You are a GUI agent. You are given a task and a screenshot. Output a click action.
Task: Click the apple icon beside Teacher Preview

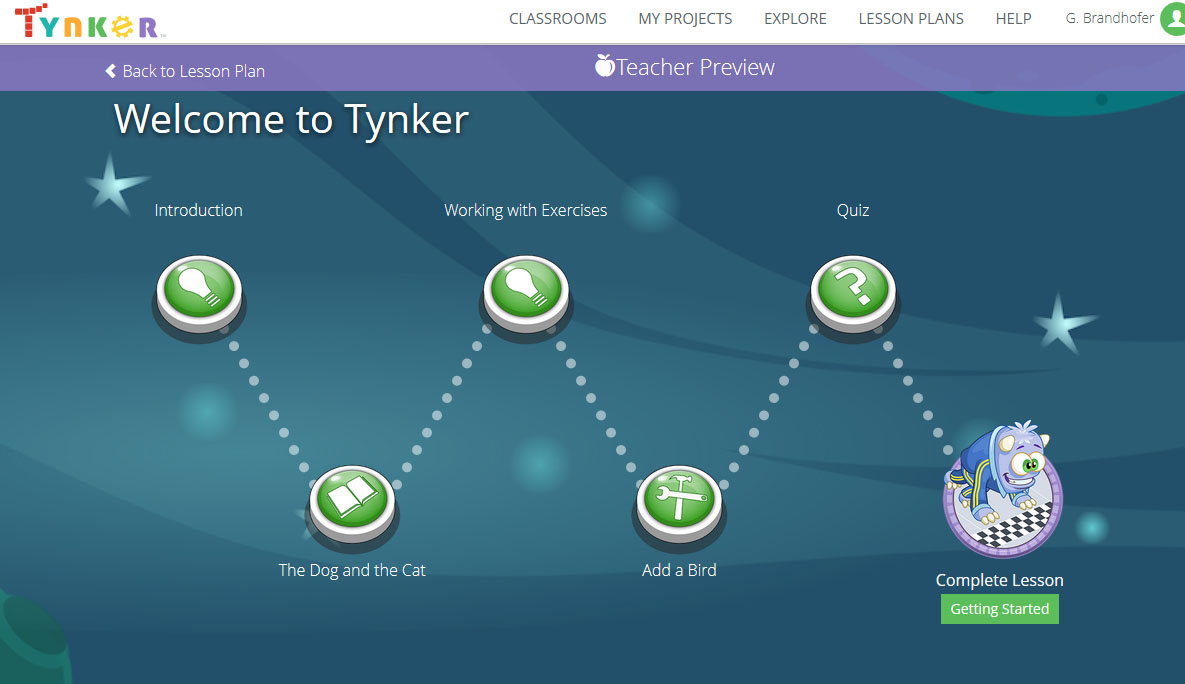point(604,65)
